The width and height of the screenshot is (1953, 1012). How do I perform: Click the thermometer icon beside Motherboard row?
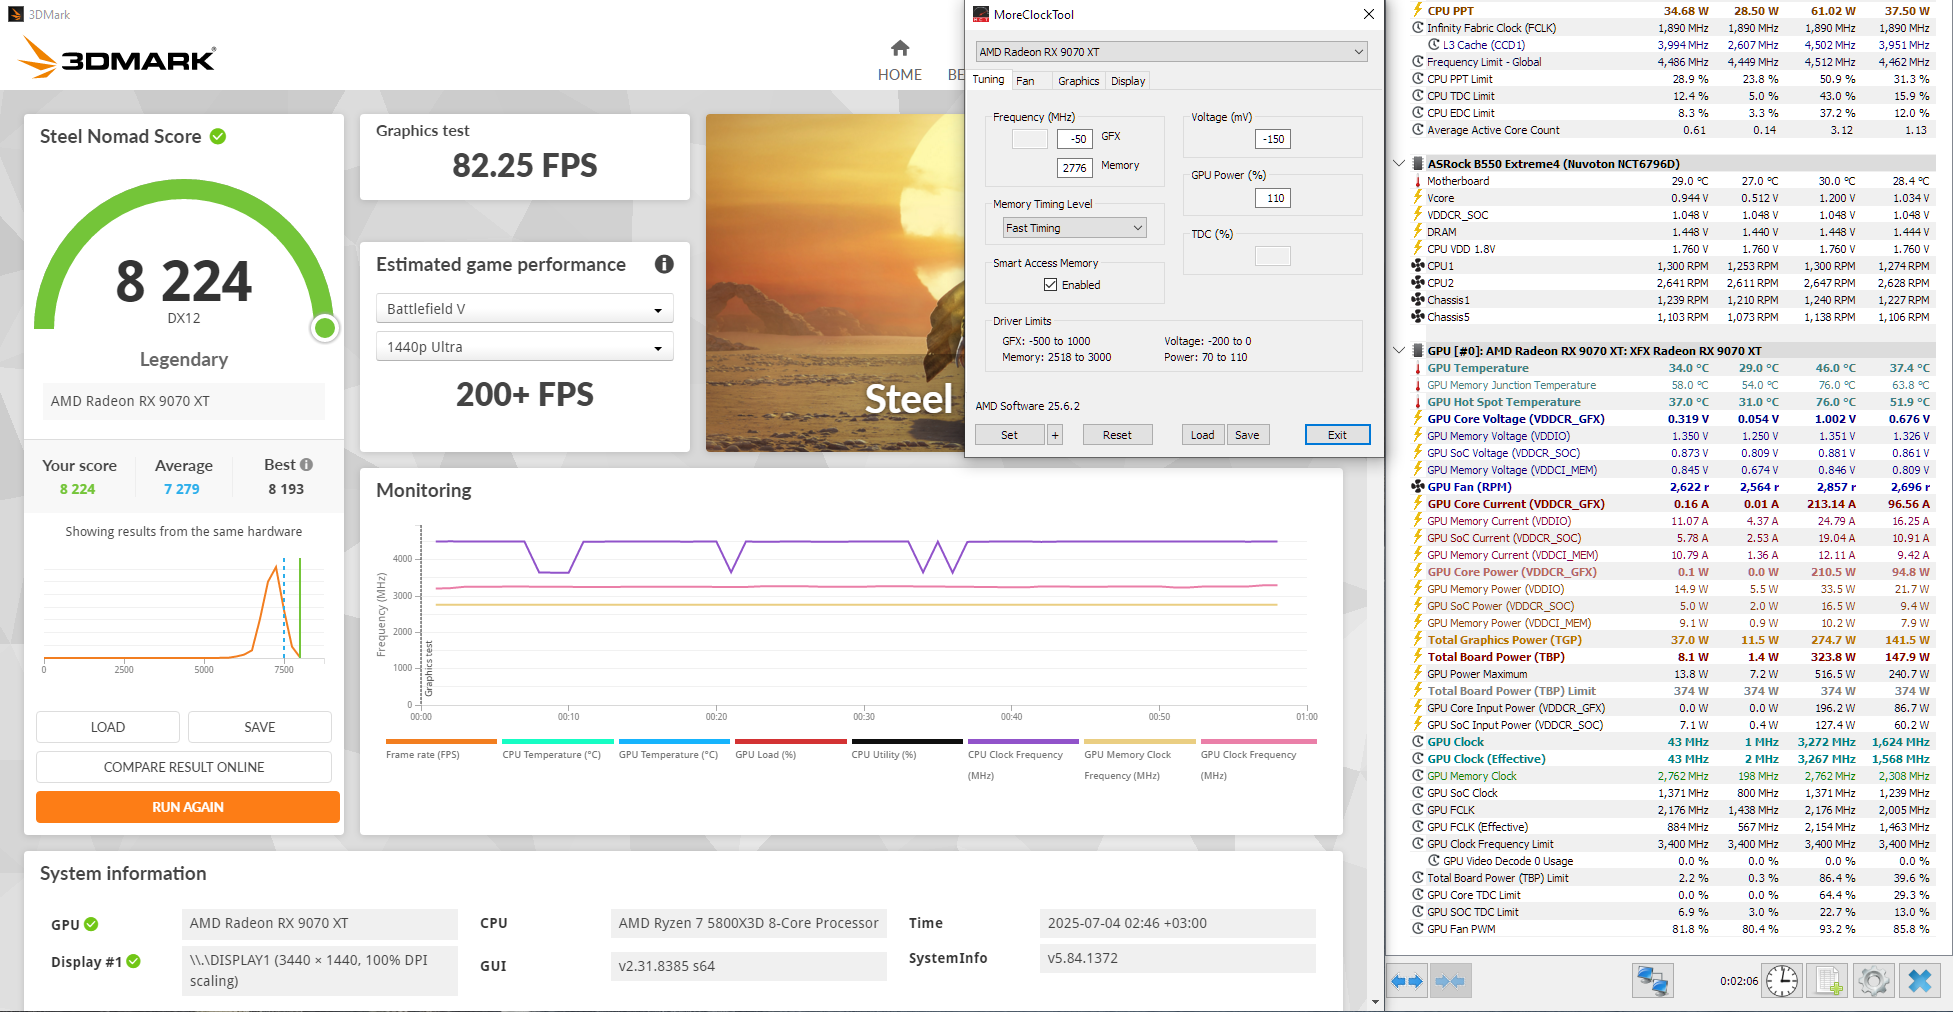pos(1417,181)
